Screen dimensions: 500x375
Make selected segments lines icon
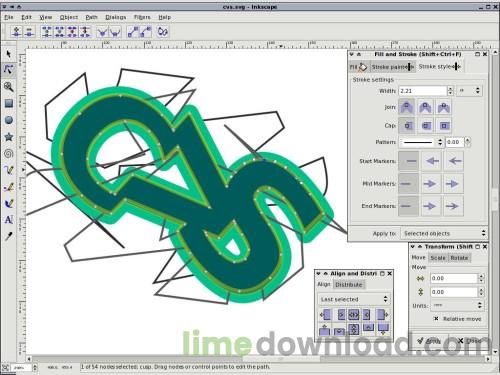pyautogui.click(x=133, y=32)
